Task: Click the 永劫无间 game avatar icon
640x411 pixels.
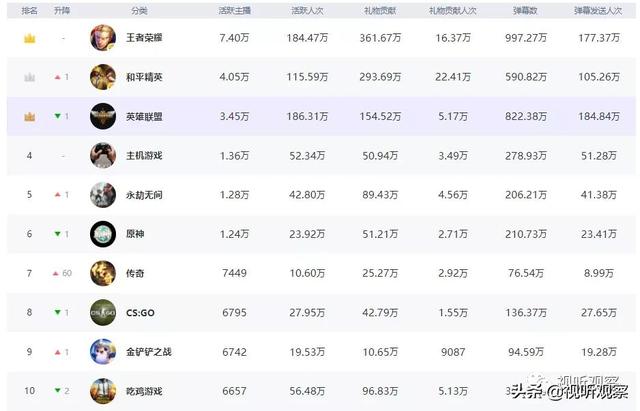Action: pos(102,194)
